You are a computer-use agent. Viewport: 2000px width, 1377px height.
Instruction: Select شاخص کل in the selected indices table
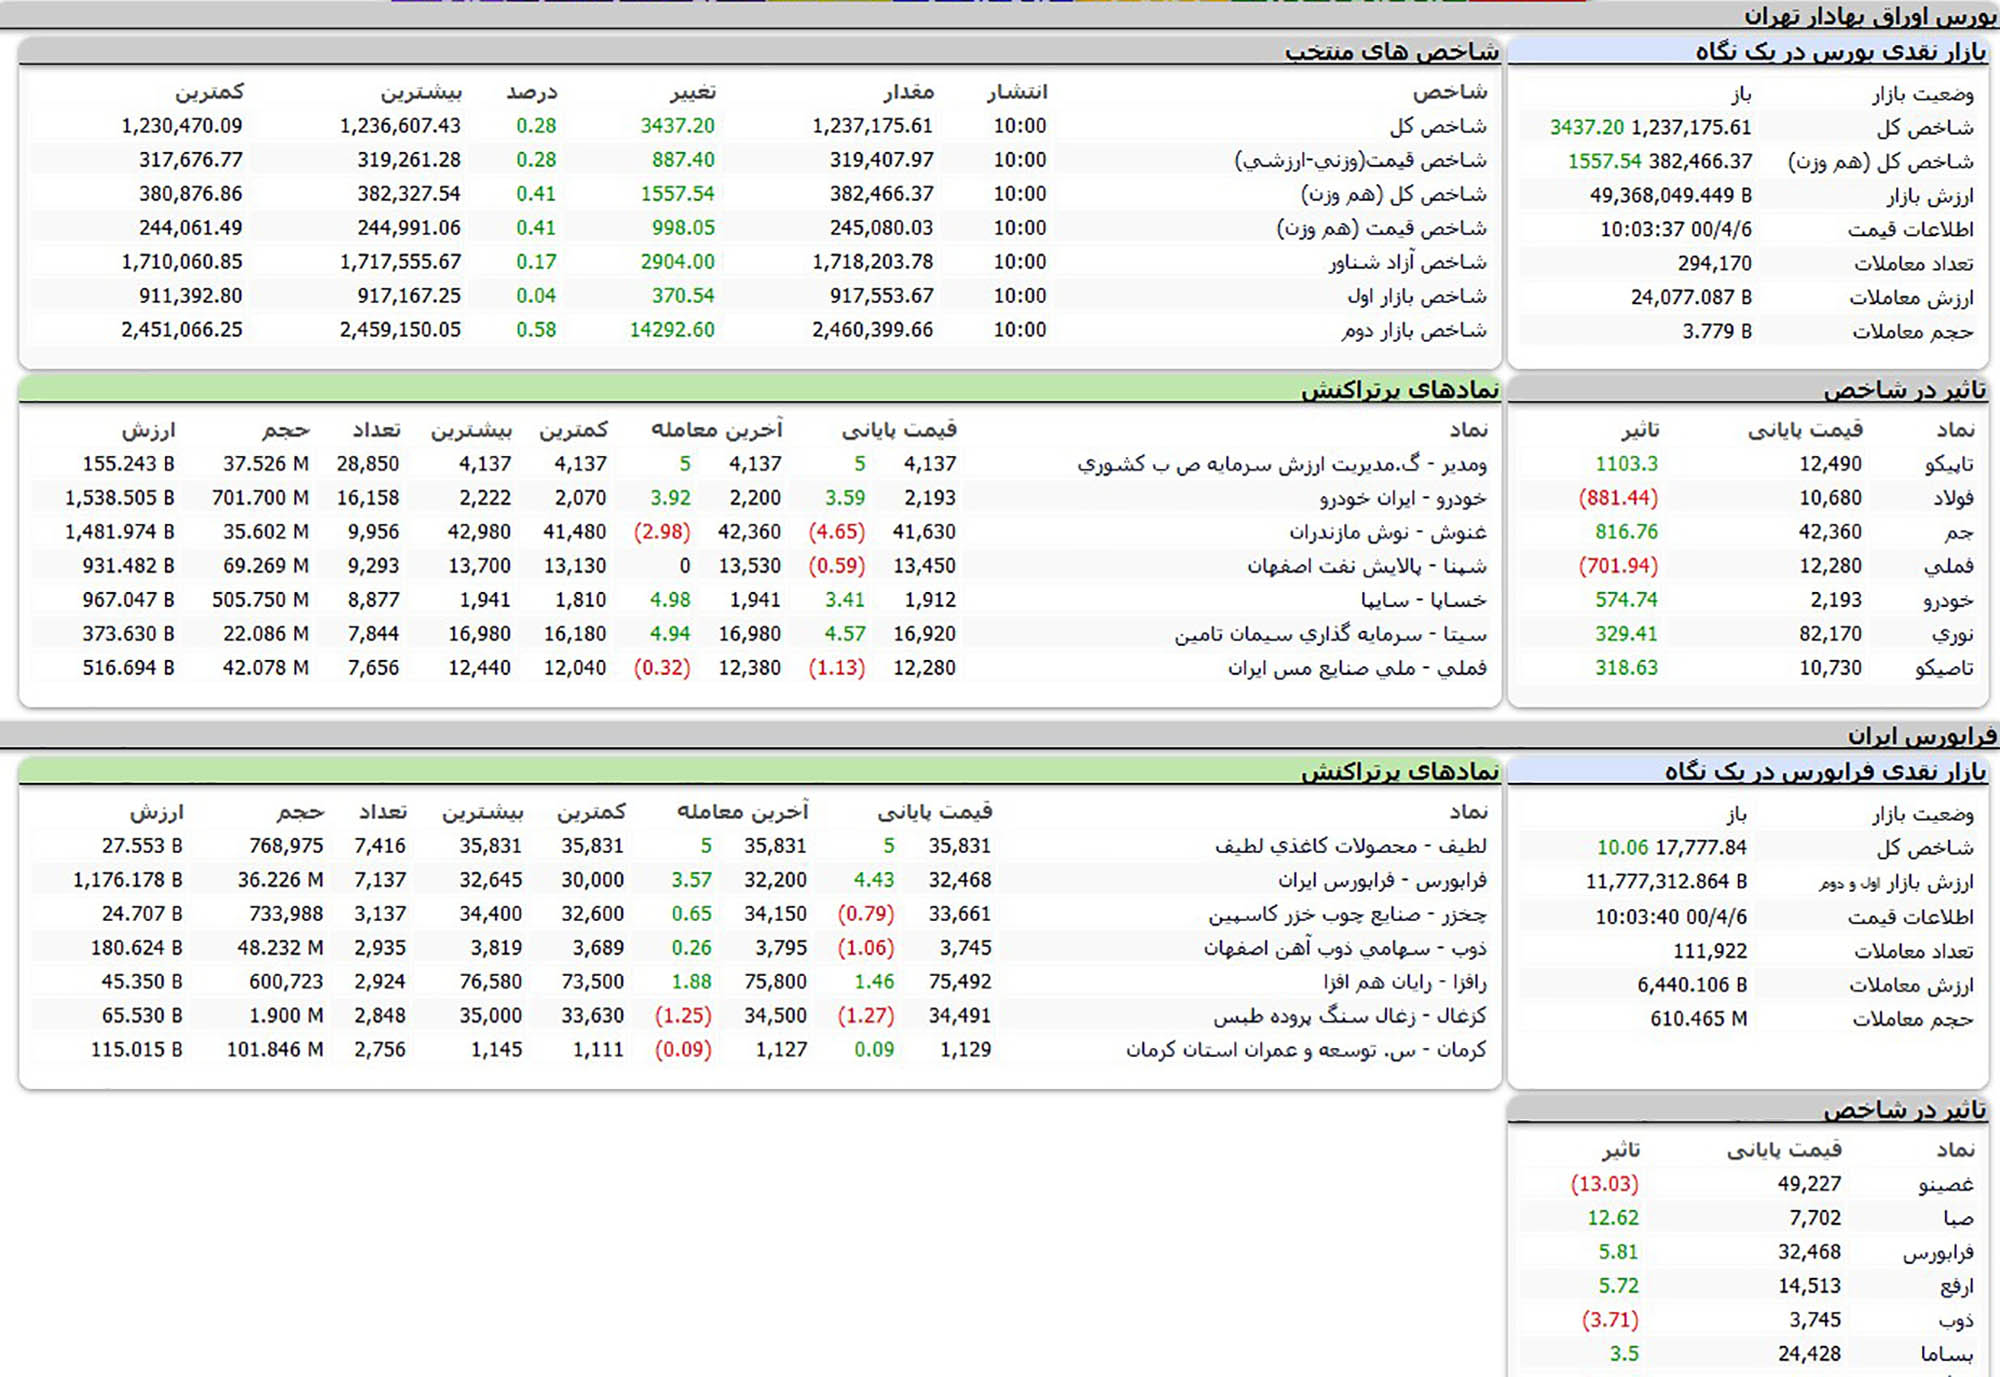click(x=1438, y=126)
